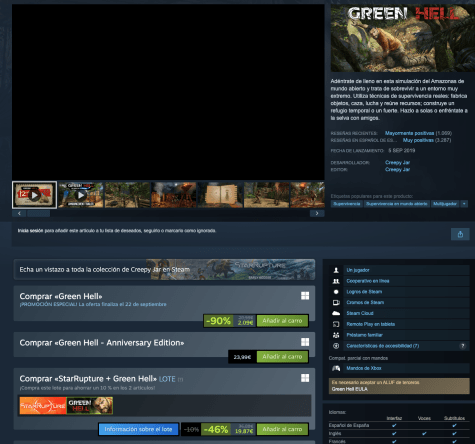Screen dimensions: 475x444
Task: Click the Comprar «Green Hell» heading
Action: tap(61, 296)
